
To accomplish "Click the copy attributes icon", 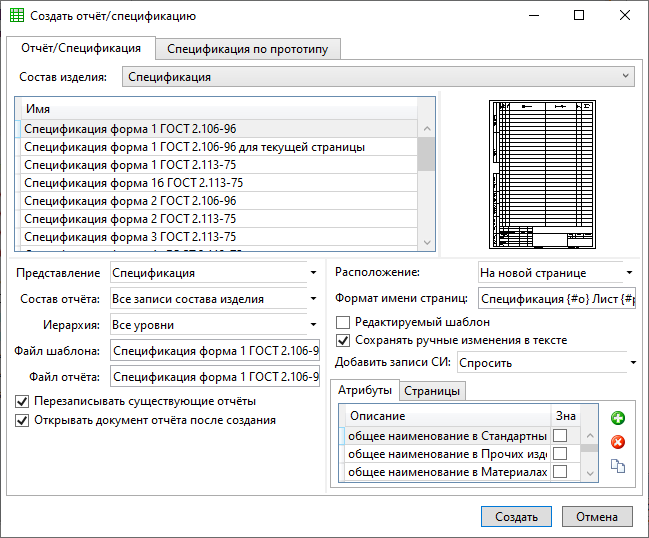I will [x=618, y=466].
